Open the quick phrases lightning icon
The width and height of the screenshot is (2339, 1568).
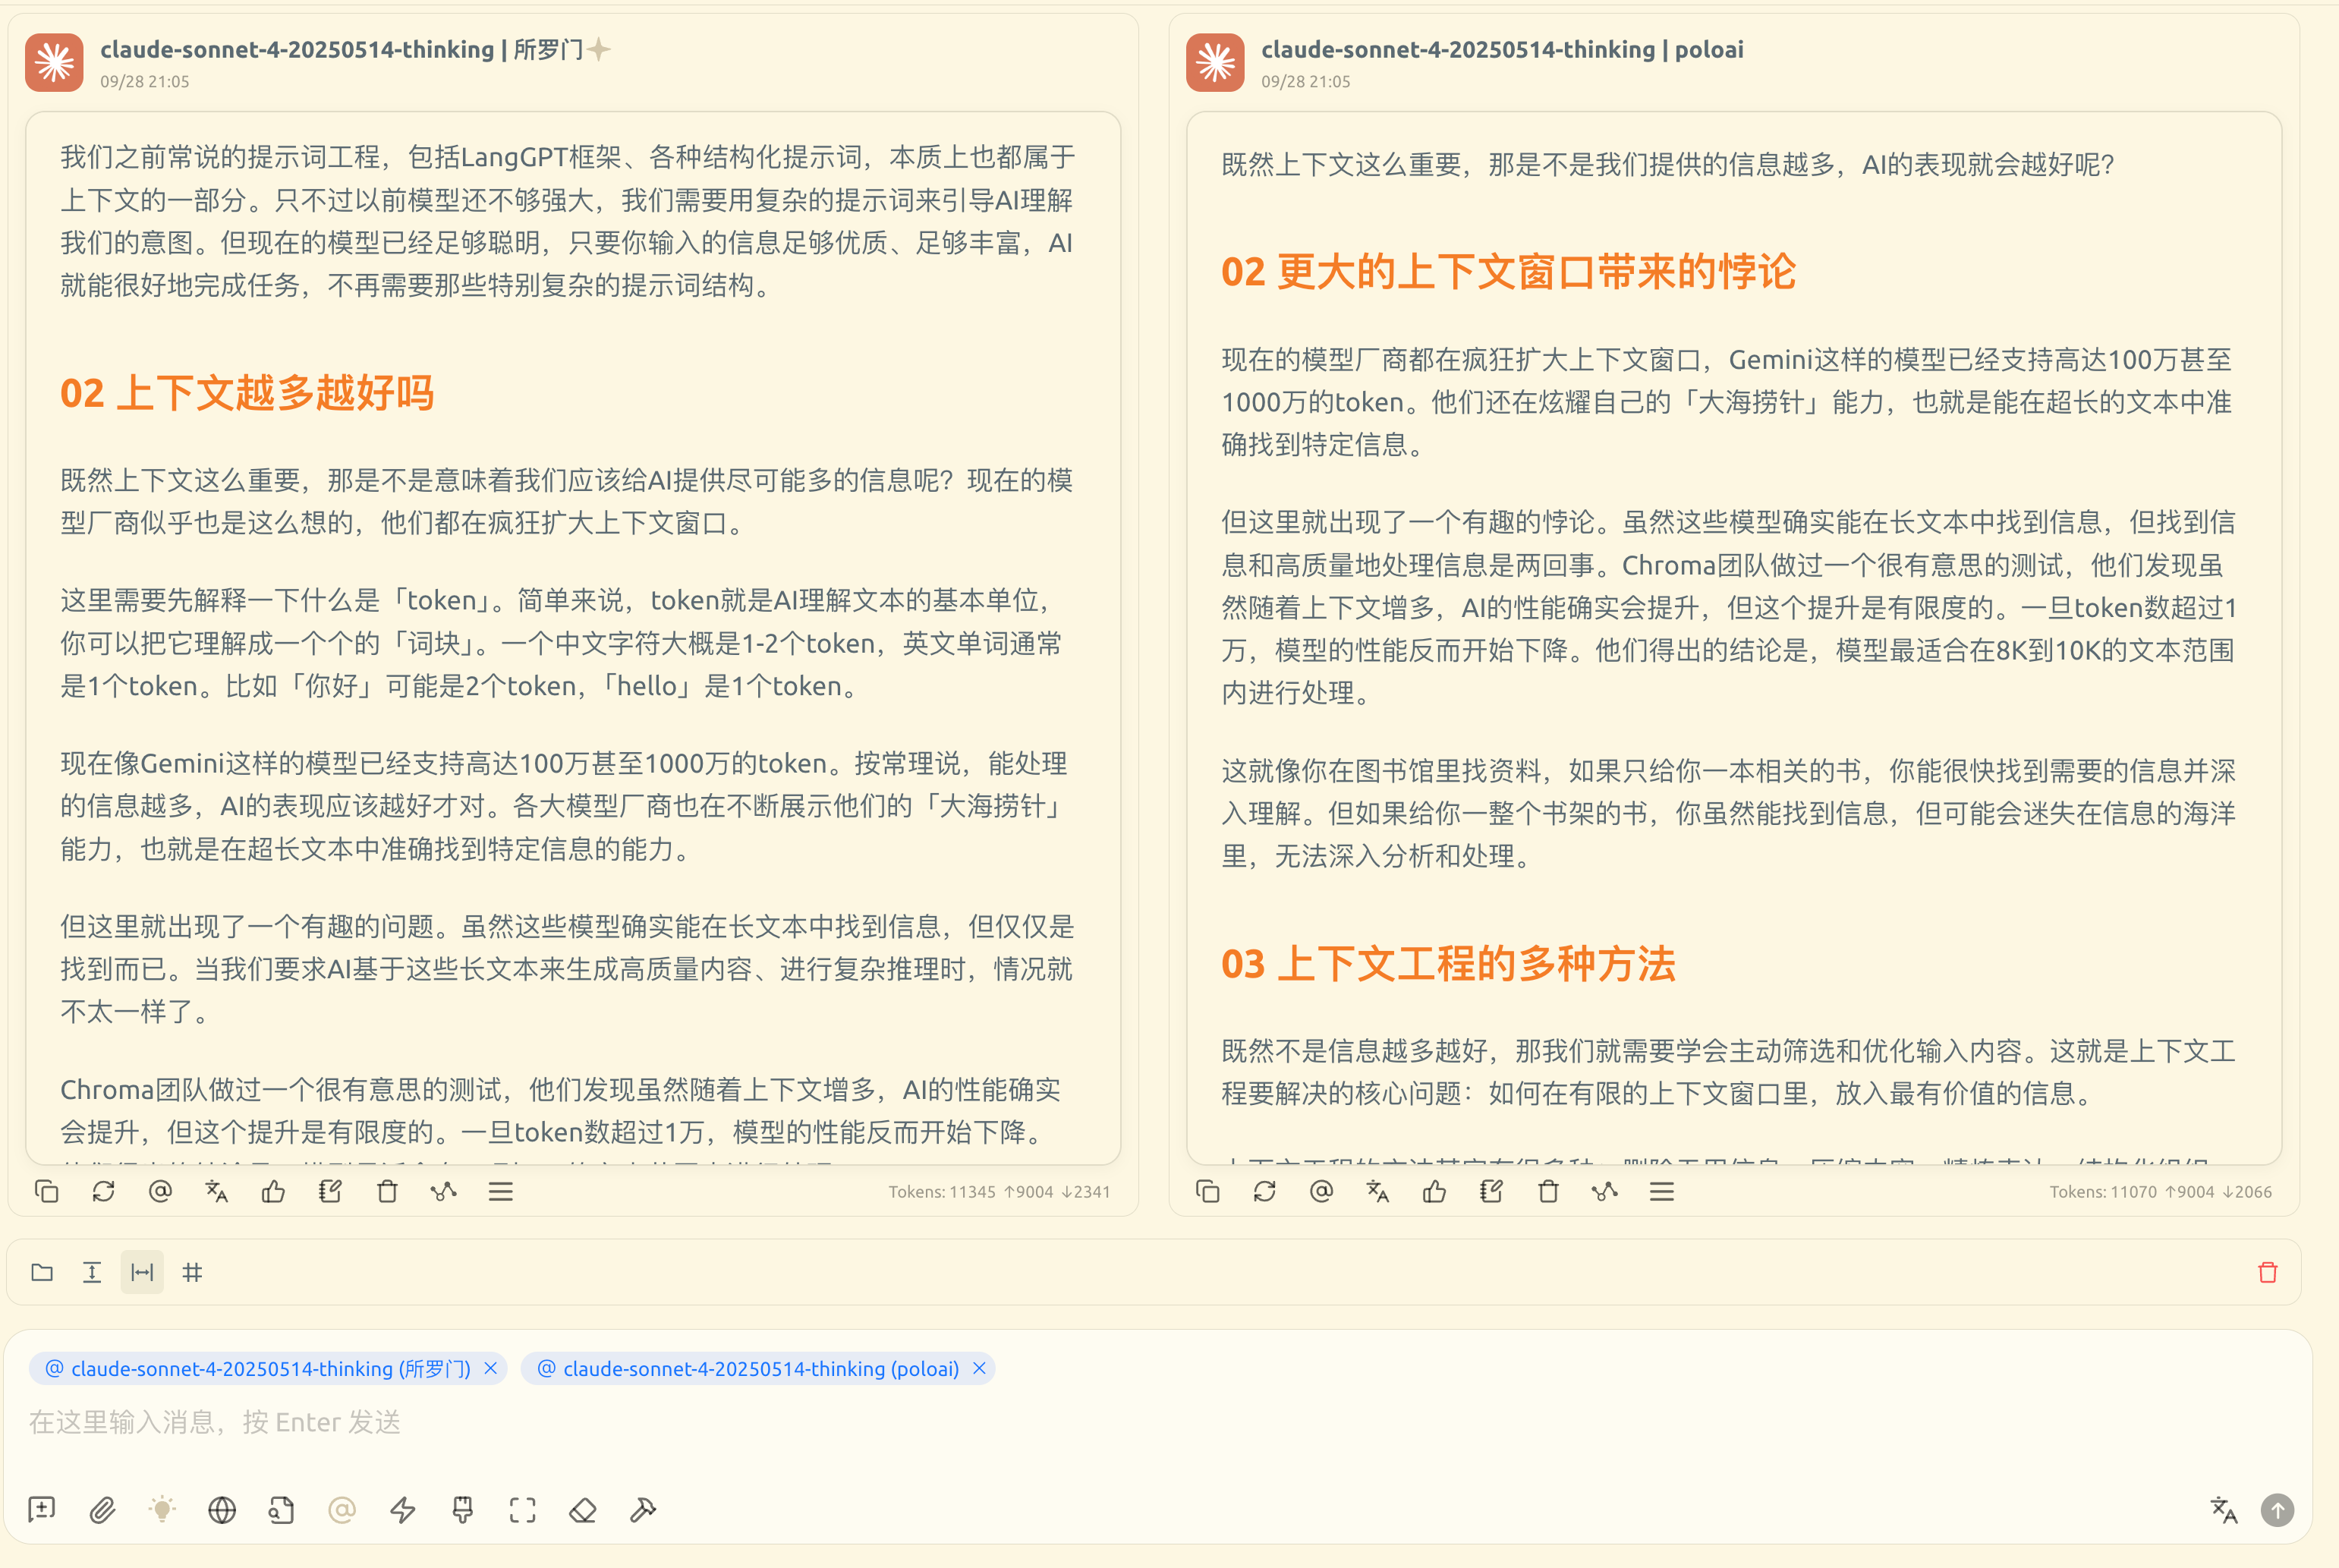[x=403, y=1509]
